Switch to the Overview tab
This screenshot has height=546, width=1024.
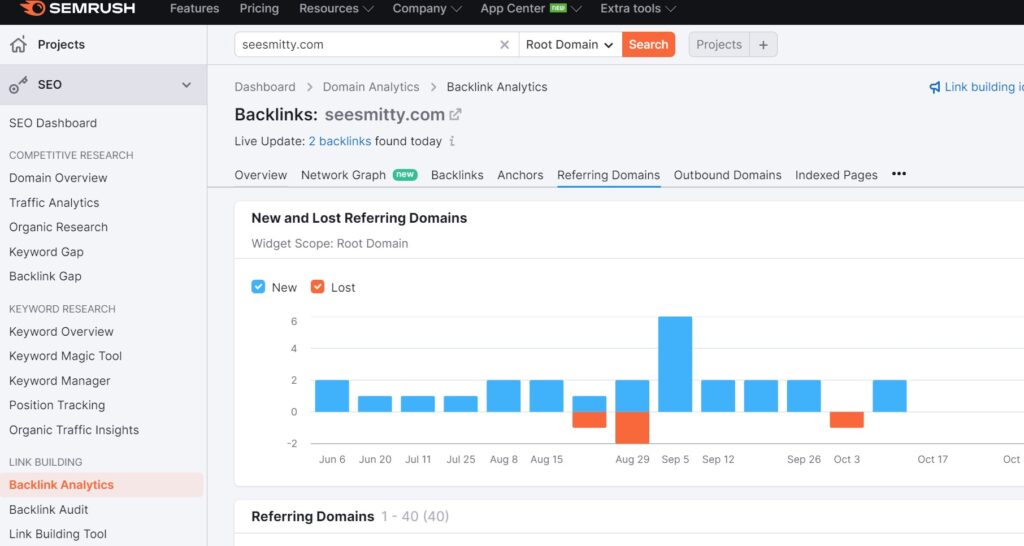261,175
